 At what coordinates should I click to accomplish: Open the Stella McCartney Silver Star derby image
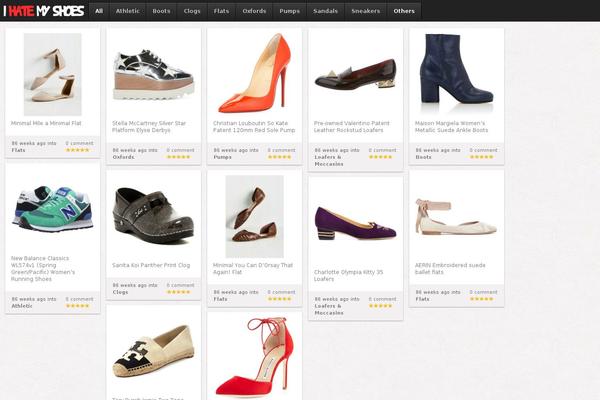click(153, 74)
